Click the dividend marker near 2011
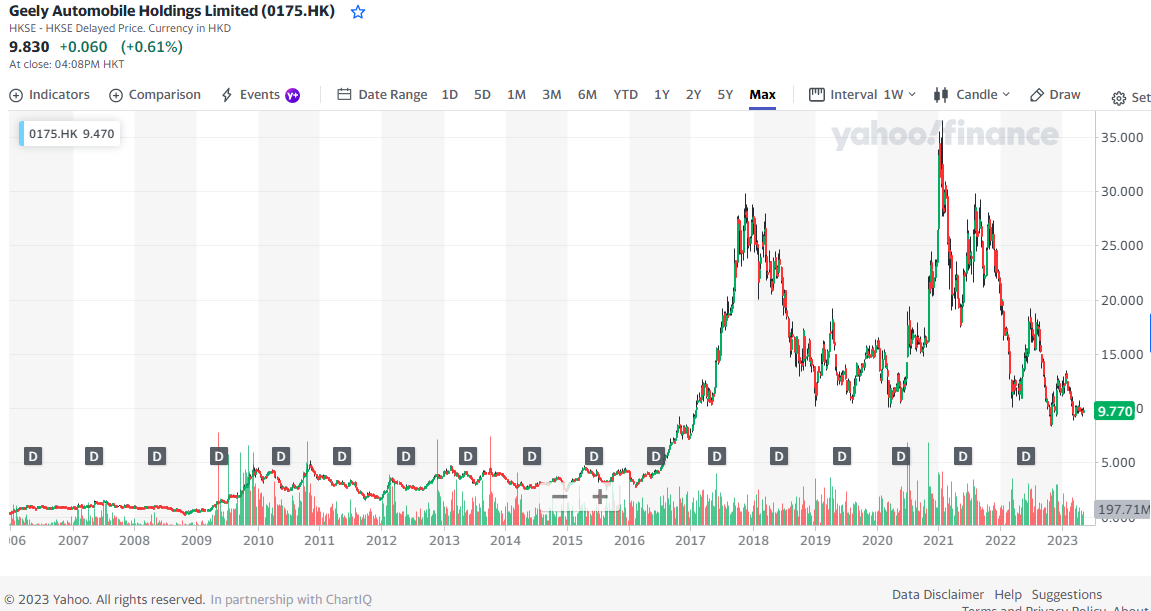Image resolution: width=1151 pixels, height=611 pixels. tap(341, 456)
